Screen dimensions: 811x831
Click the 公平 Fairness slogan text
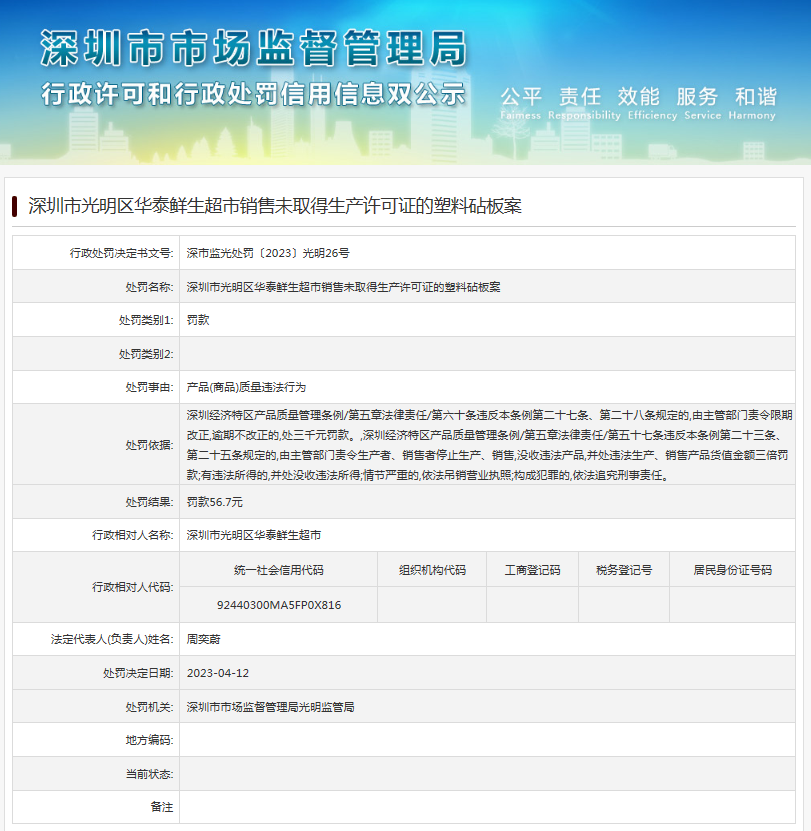pos(521,103)
